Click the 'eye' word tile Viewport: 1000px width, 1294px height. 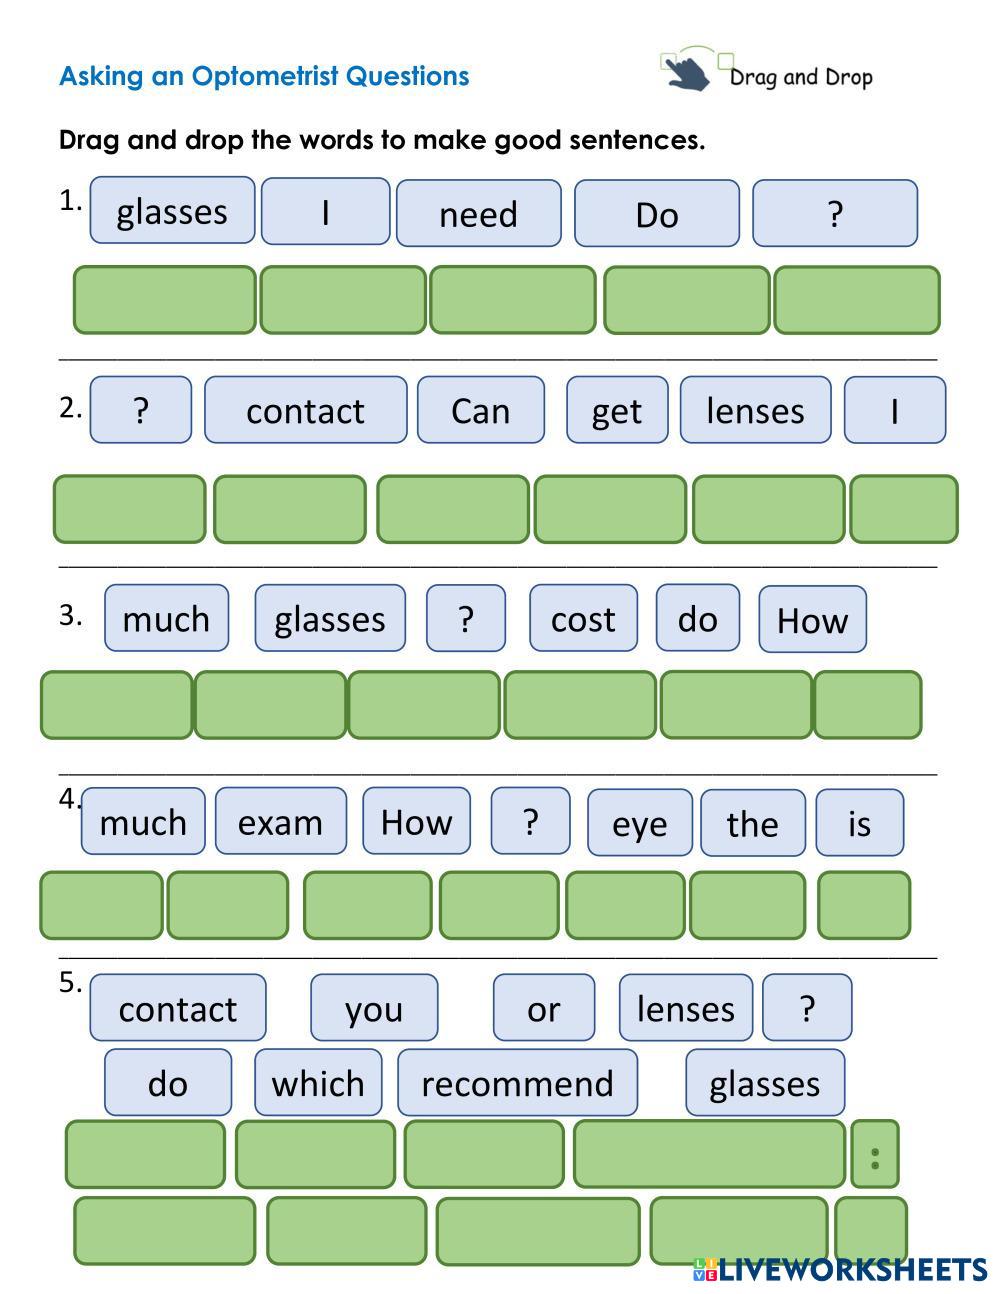[639, 823]
